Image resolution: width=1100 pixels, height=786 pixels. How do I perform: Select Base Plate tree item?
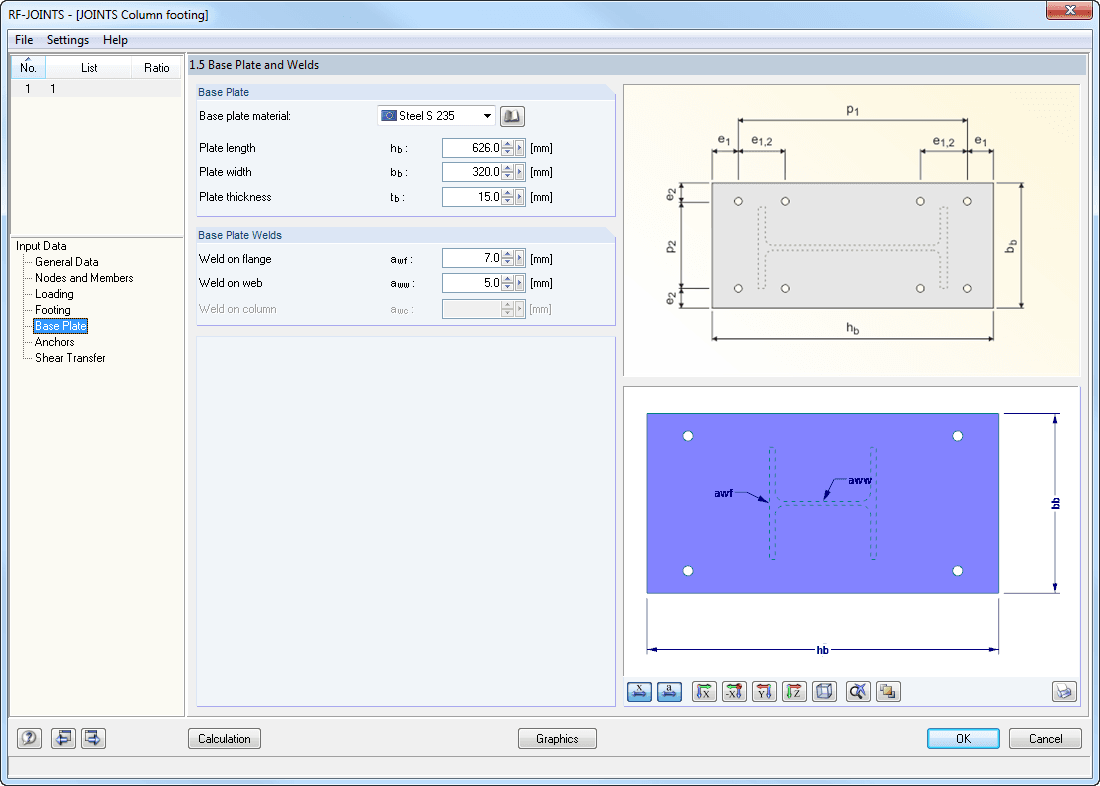60,326
